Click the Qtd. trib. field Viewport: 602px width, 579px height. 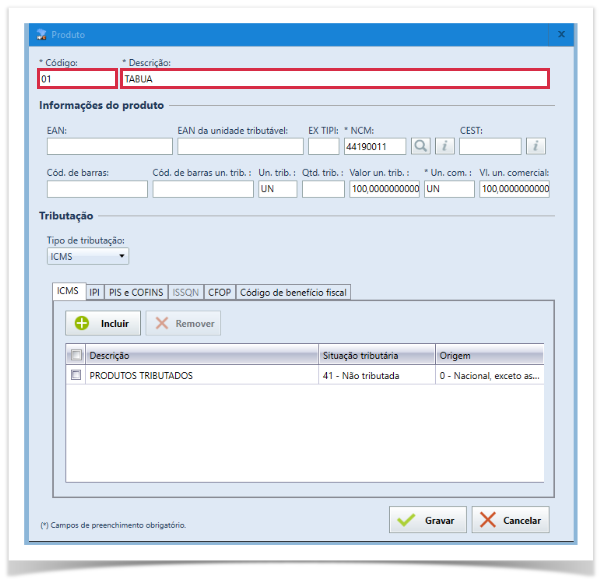click(x=323, y=189)
